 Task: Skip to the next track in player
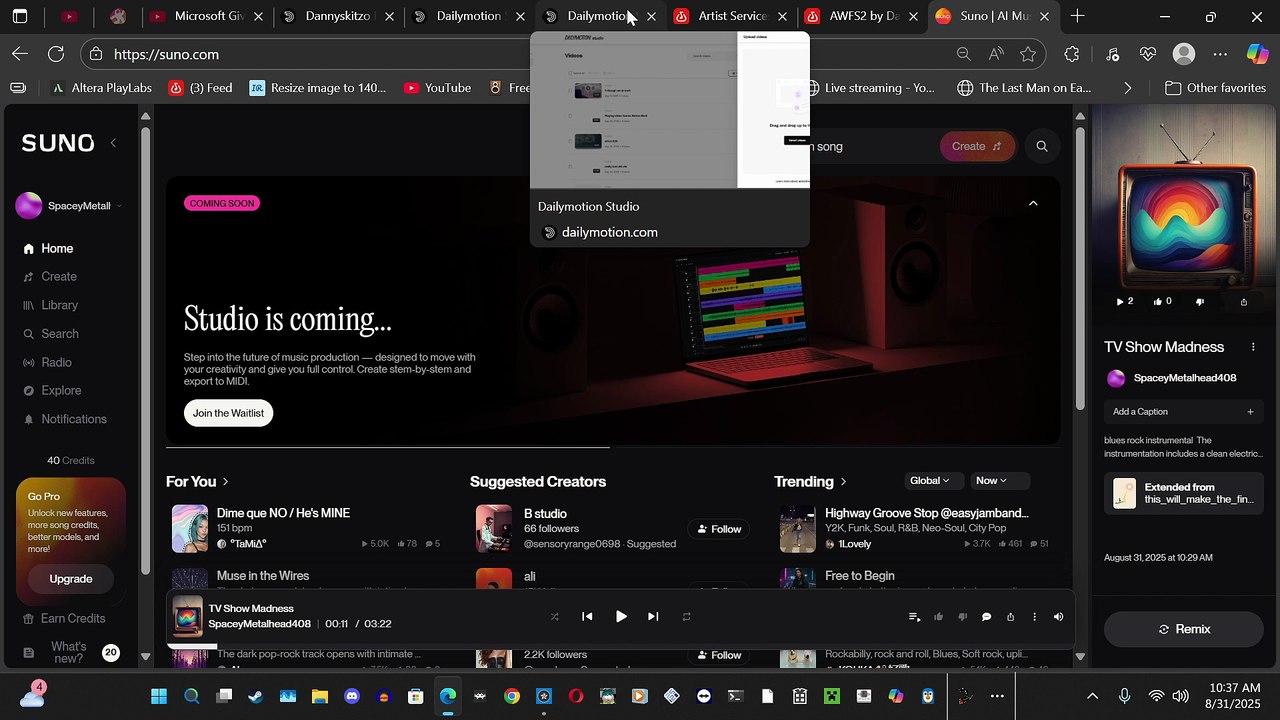pyautogui.click(x=653, y=617)
